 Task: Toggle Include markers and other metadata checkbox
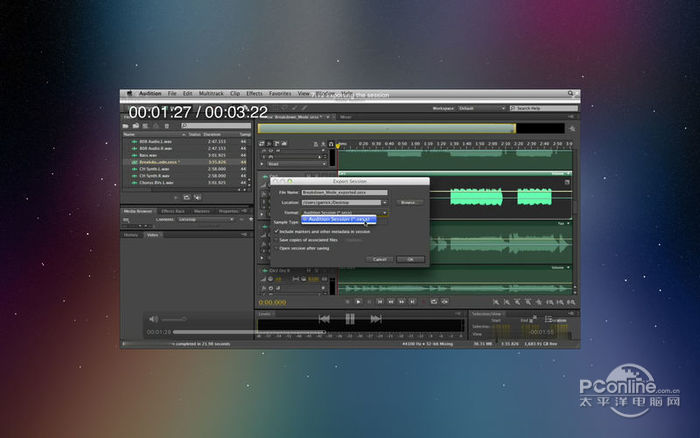pos(276,231)
